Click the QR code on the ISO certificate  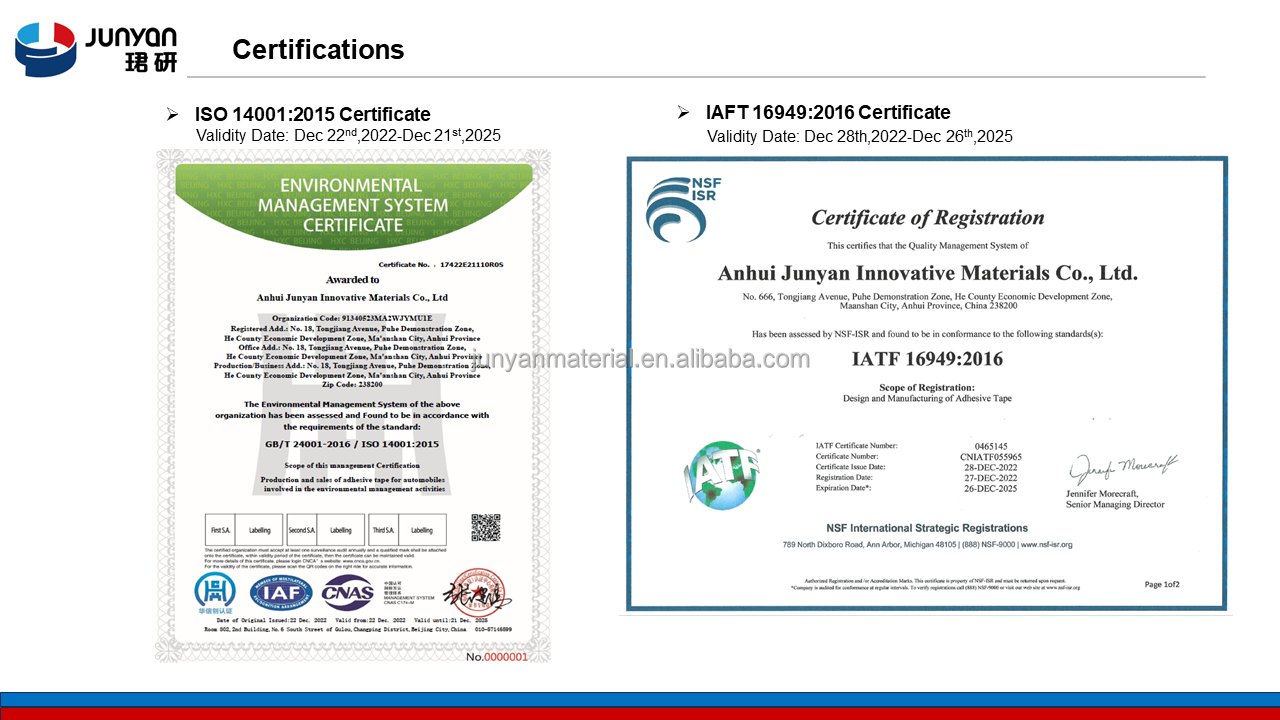pyautogui.click(x=486, y=527)
